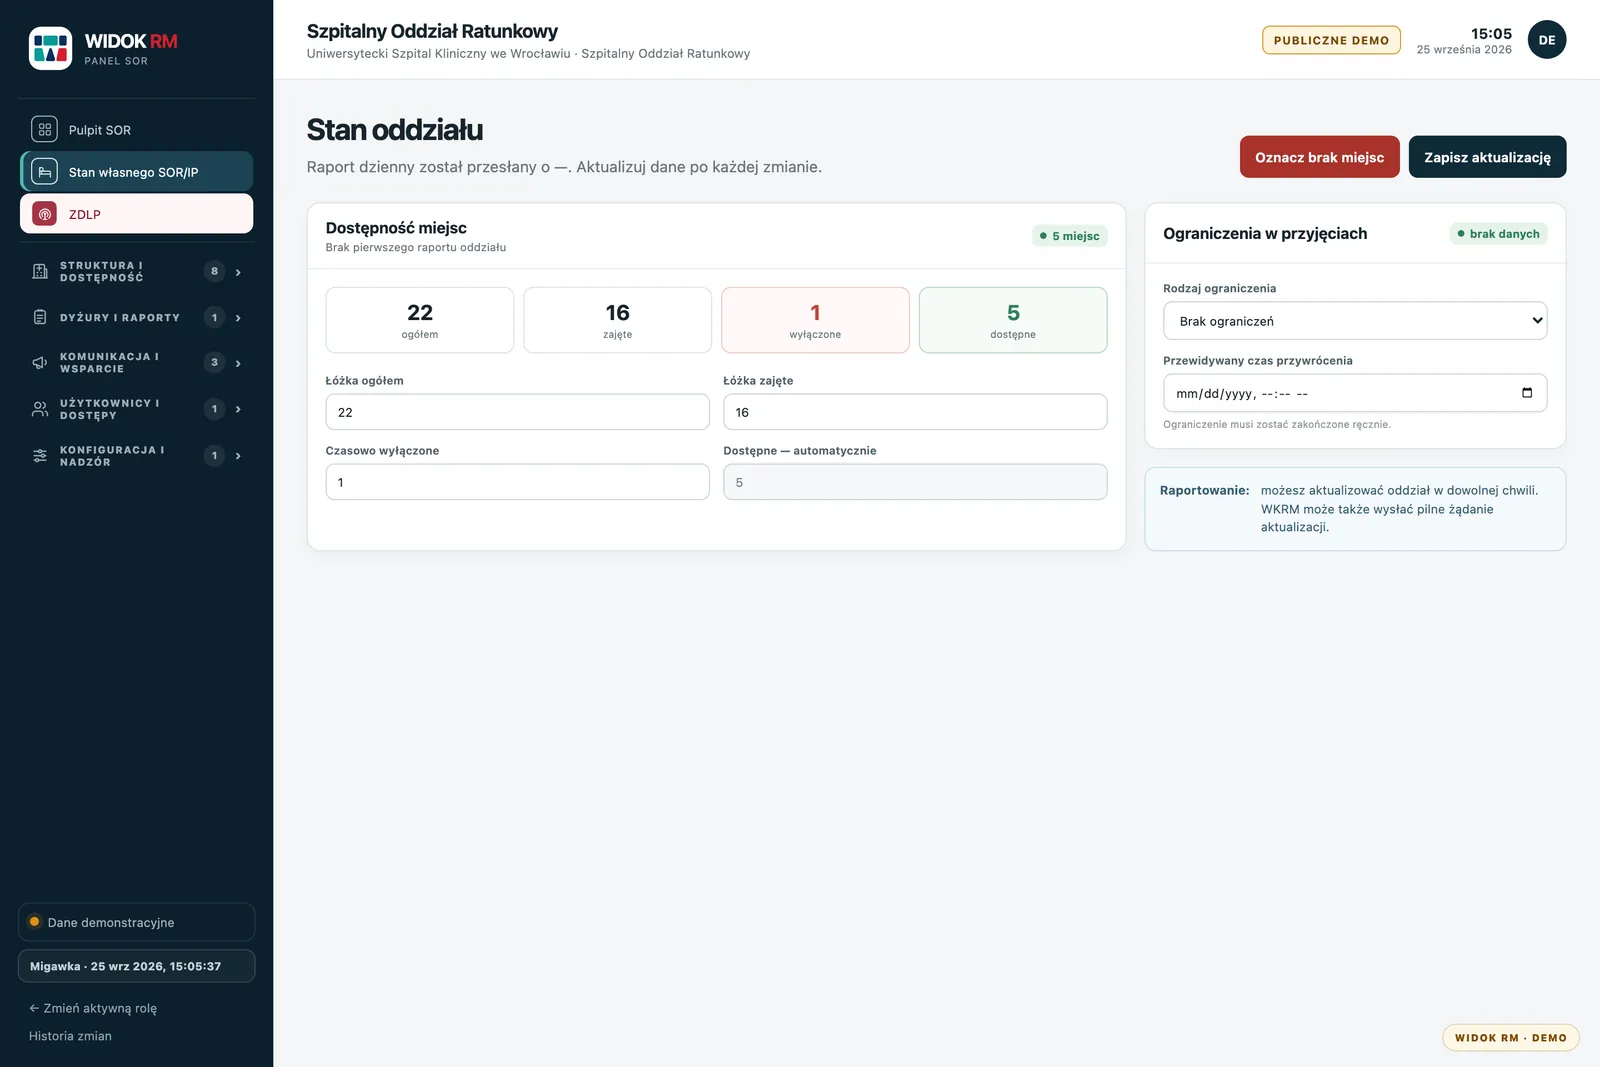This screenshot has width=1600, height=1067.
Task: Click the Czasowo wyłączone input field
Action: [x=517, y=482]
